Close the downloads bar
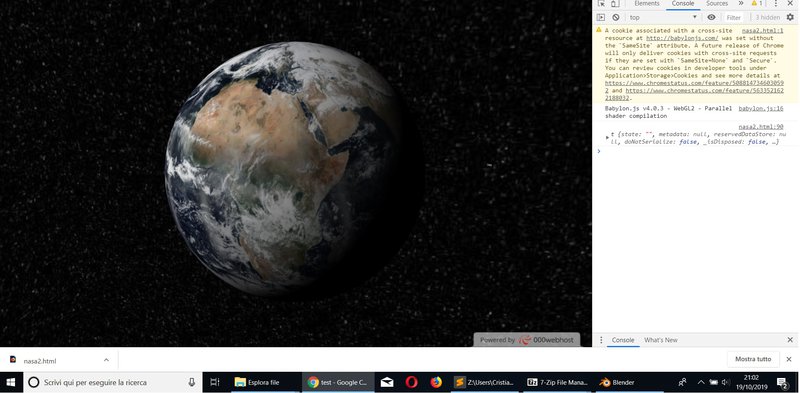Screen dimensions: 800x393 pyautogui.click(x=790, y=359)
